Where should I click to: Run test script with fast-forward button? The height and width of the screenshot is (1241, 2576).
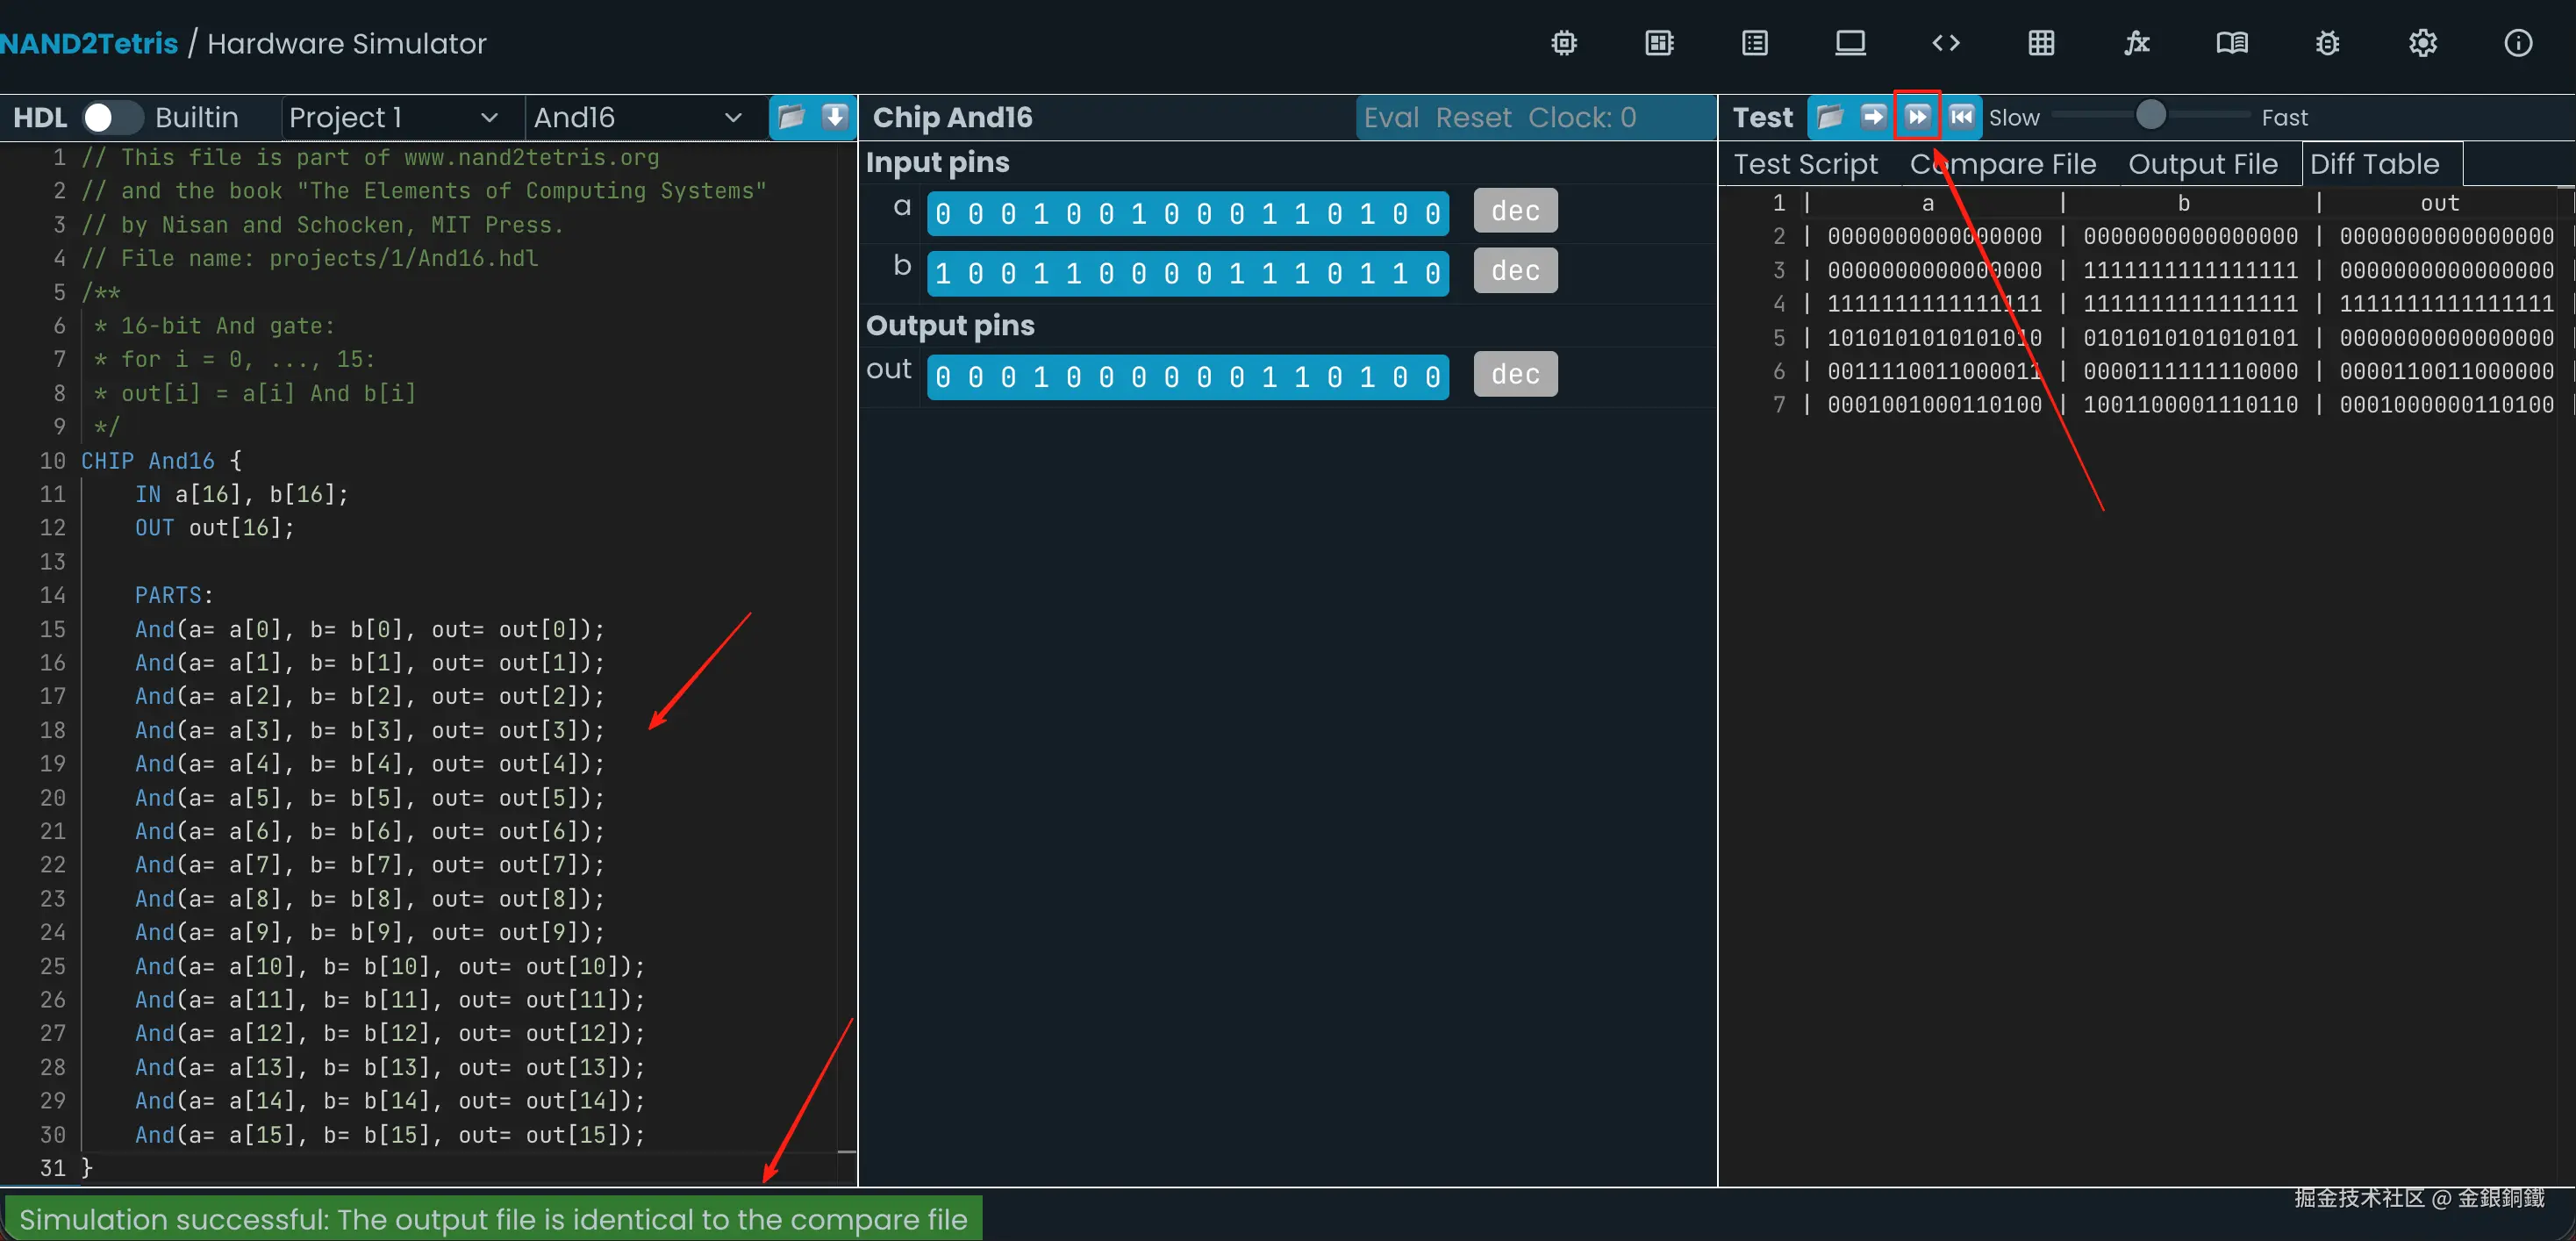click(1917, 117)
